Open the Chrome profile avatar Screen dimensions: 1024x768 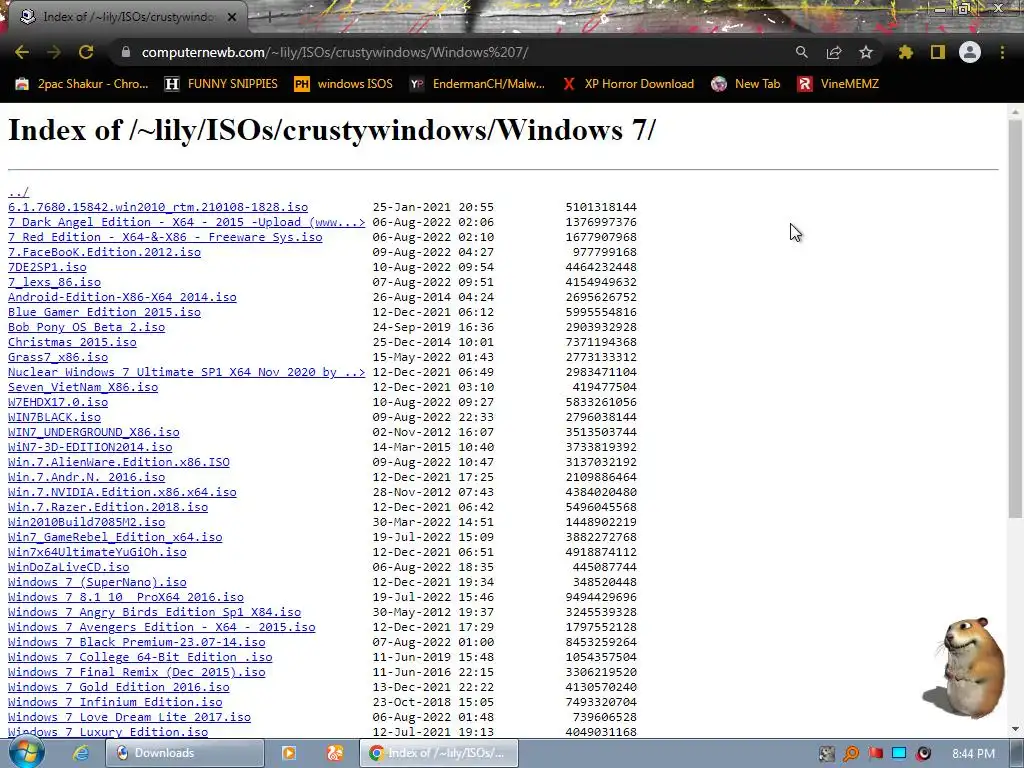tap(970, 52)
